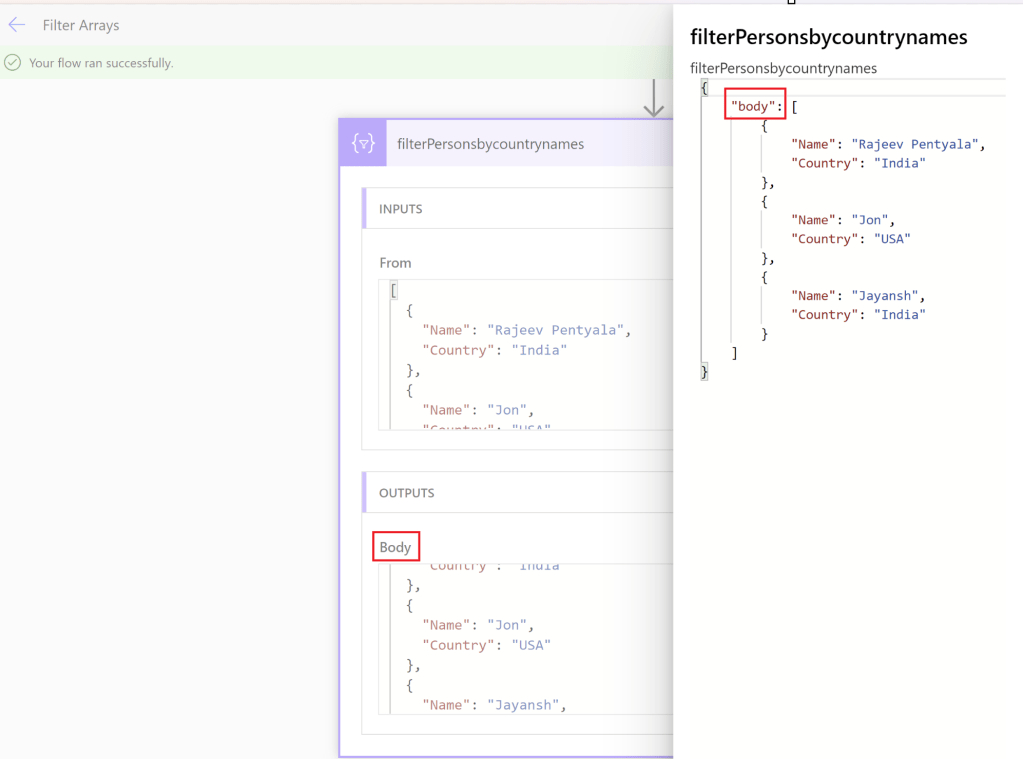
Task: Click the opening bracket in From input box
Action: (x=394, y=291)
